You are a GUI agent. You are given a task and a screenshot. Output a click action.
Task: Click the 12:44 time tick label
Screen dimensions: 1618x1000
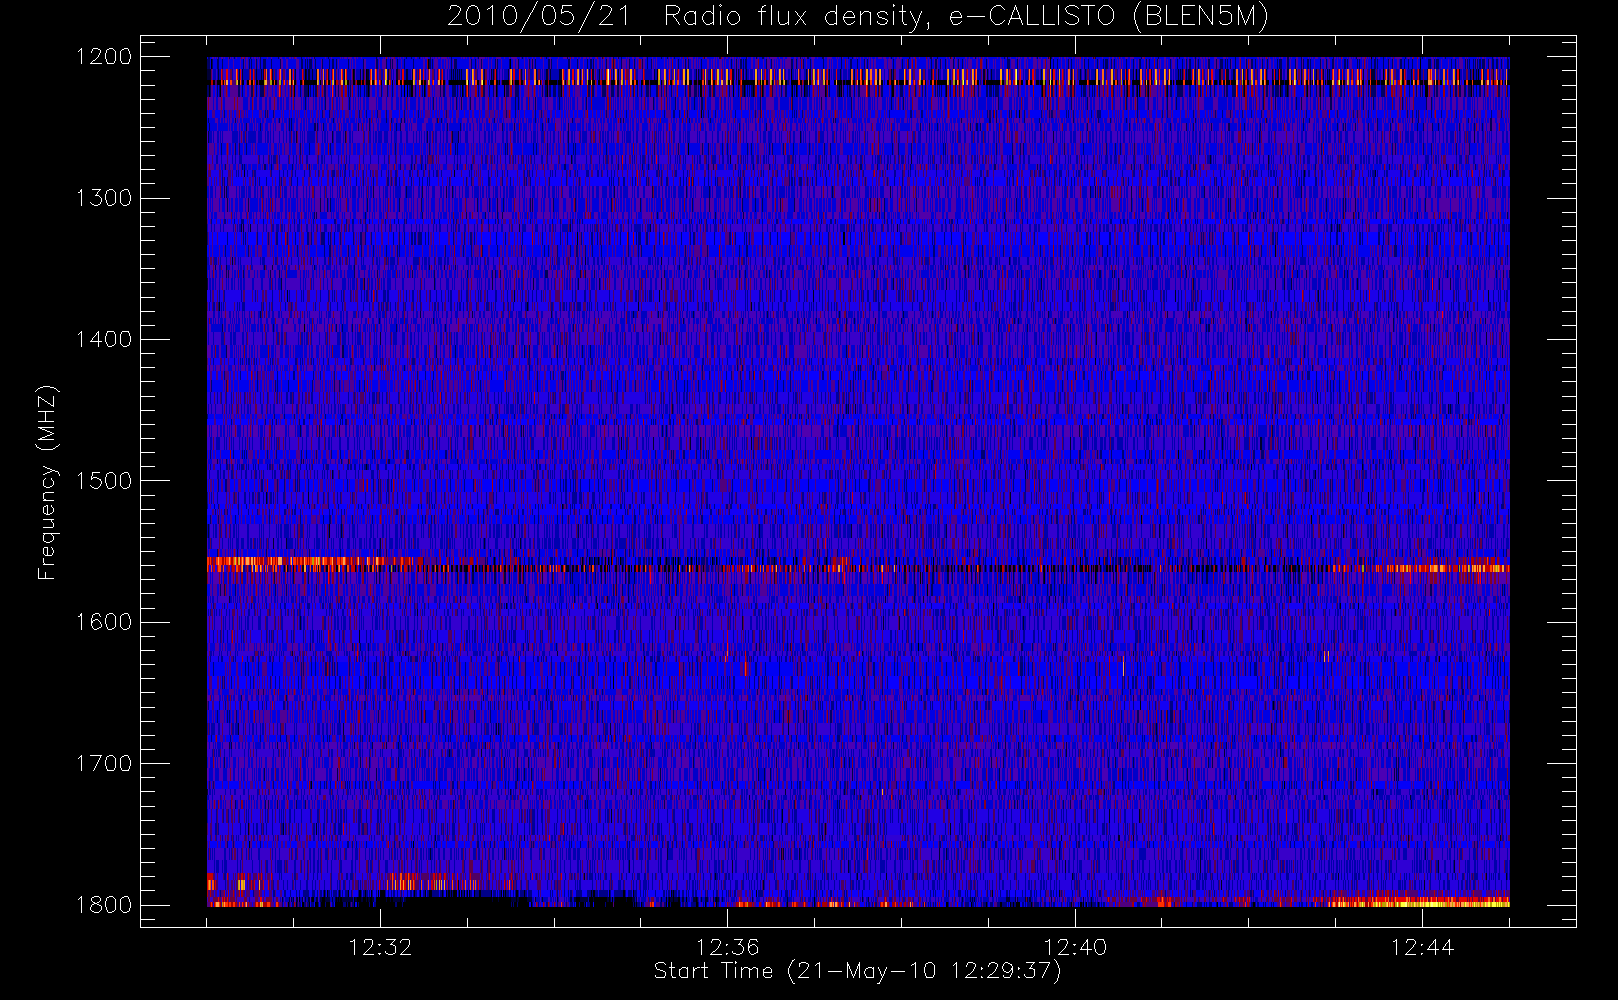[1422, 947]
